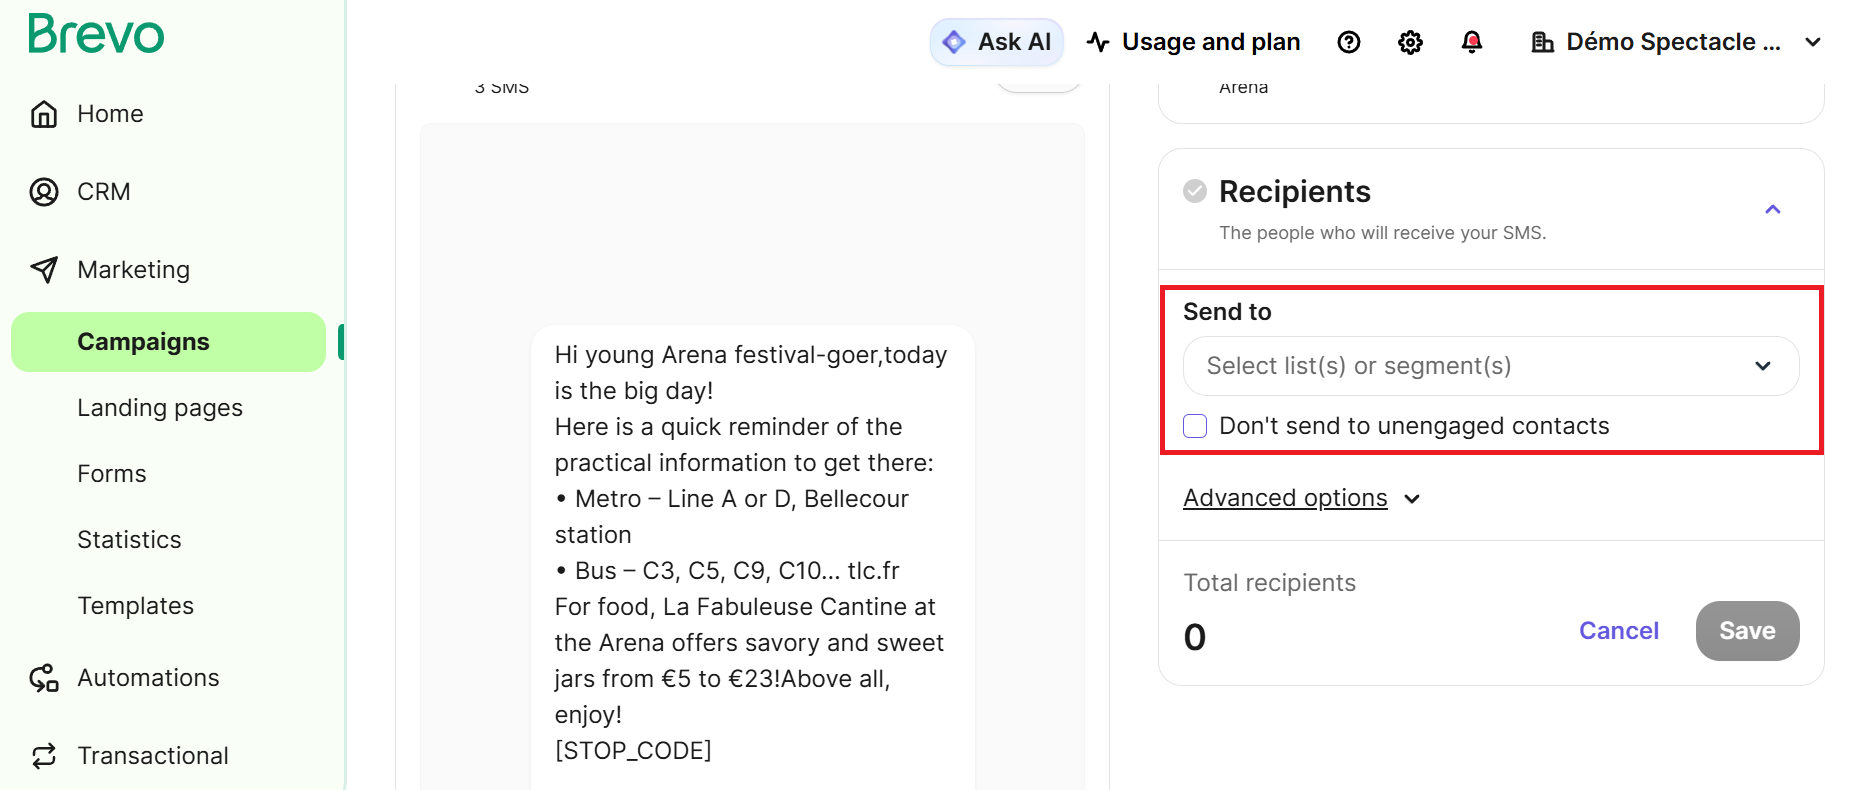Open the Templates section
Viewport: 1869px width, 790px height.
[x=135, y=606]
